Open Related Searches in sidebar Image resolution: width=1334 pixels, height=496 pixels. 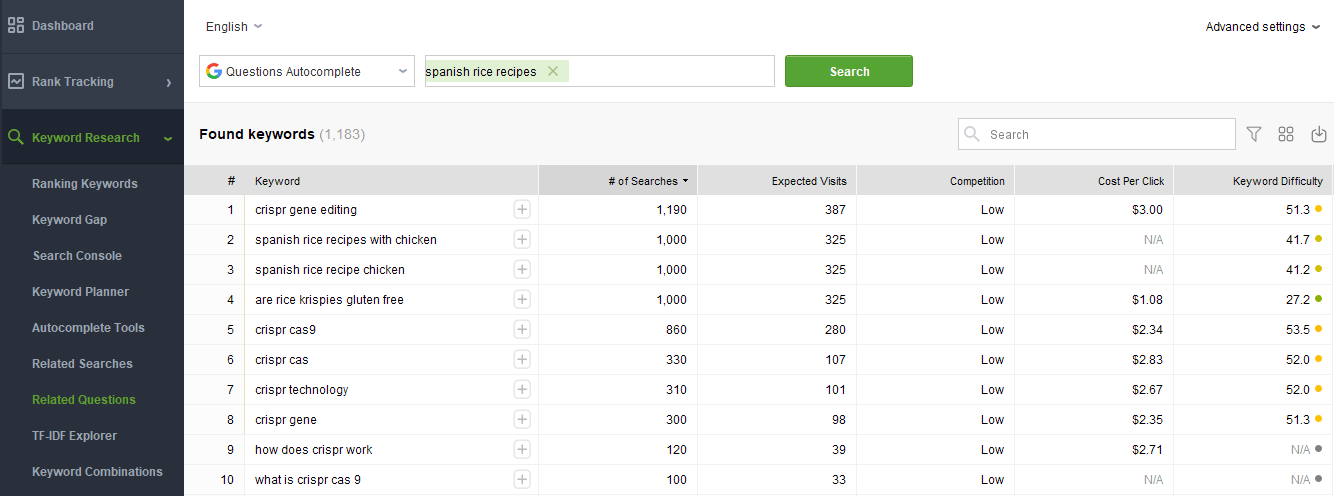click(x=82, y=364)
